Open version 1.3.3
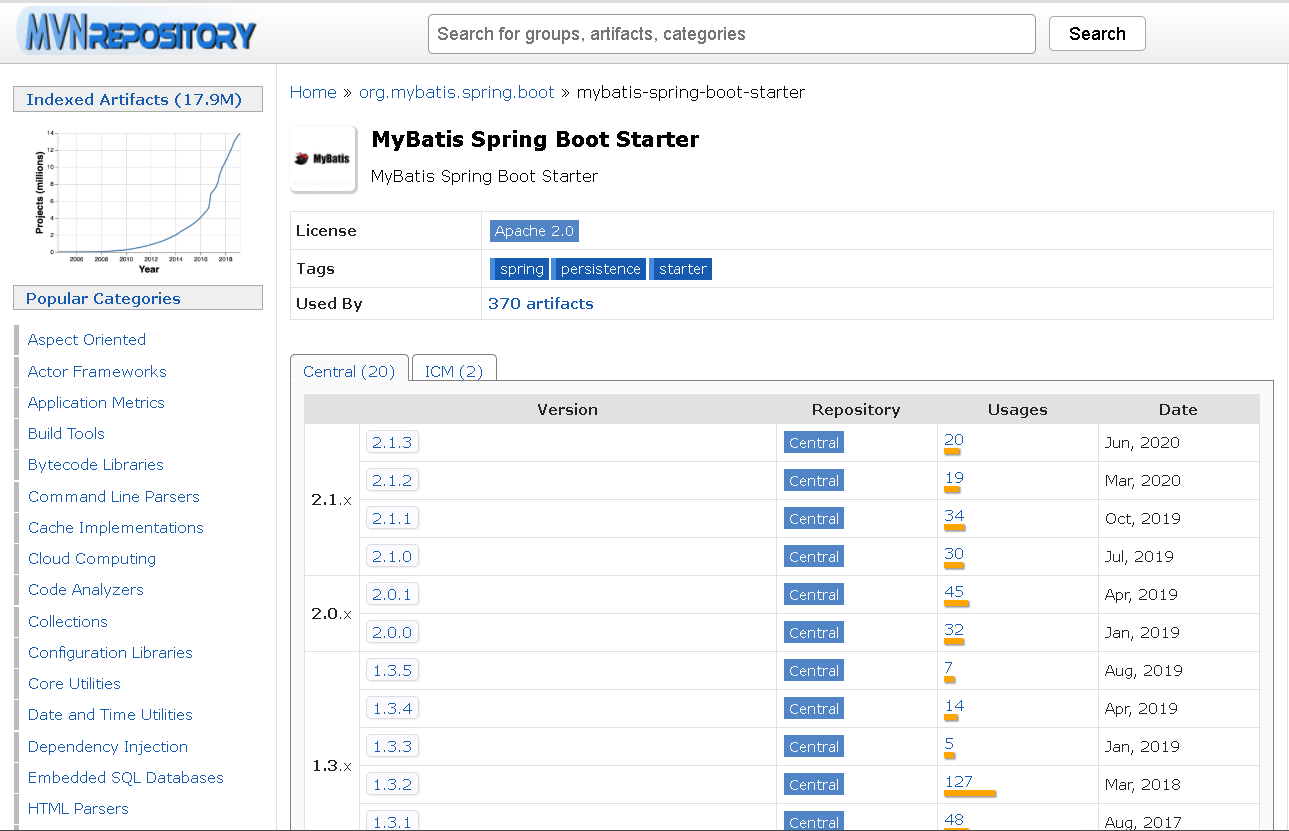The image size is (1289, 831). pyautogui.click(x=392, y=746)
